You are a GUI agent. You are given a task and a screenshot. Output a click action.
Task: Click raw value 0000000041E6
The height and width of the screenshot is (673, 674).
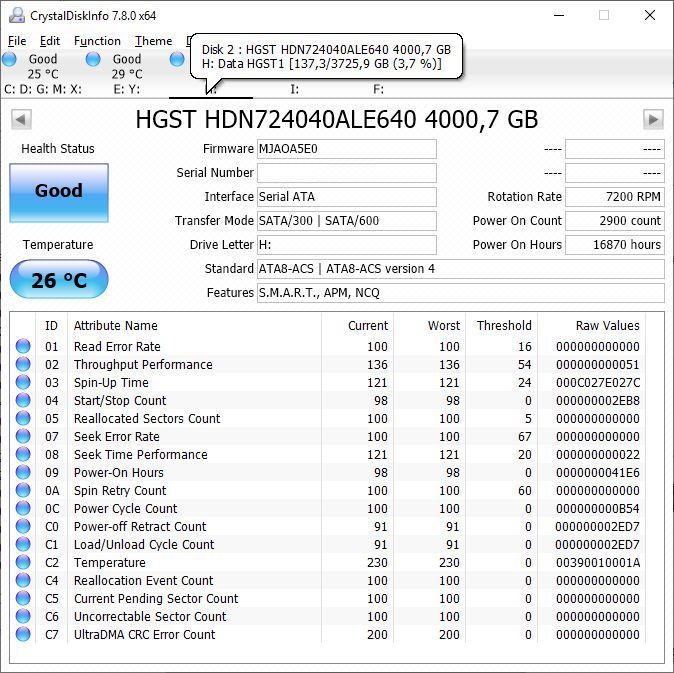pos(598,473)
